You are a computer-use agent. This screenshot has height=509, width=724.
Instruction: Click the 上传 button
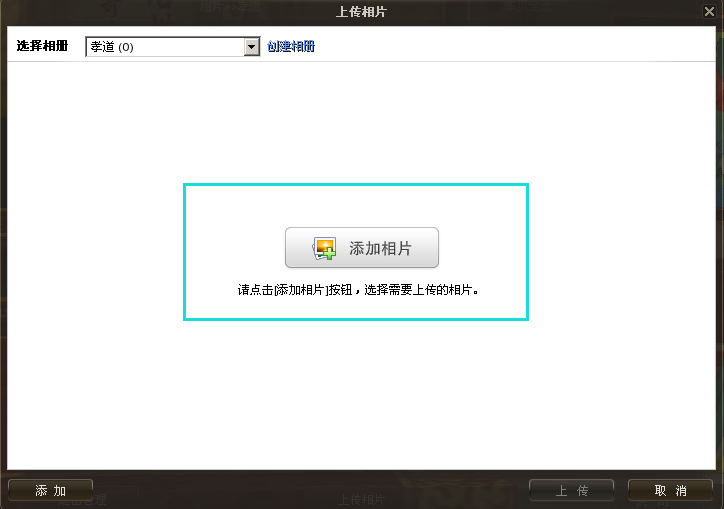pyautogui.click(x=571, y=490)
